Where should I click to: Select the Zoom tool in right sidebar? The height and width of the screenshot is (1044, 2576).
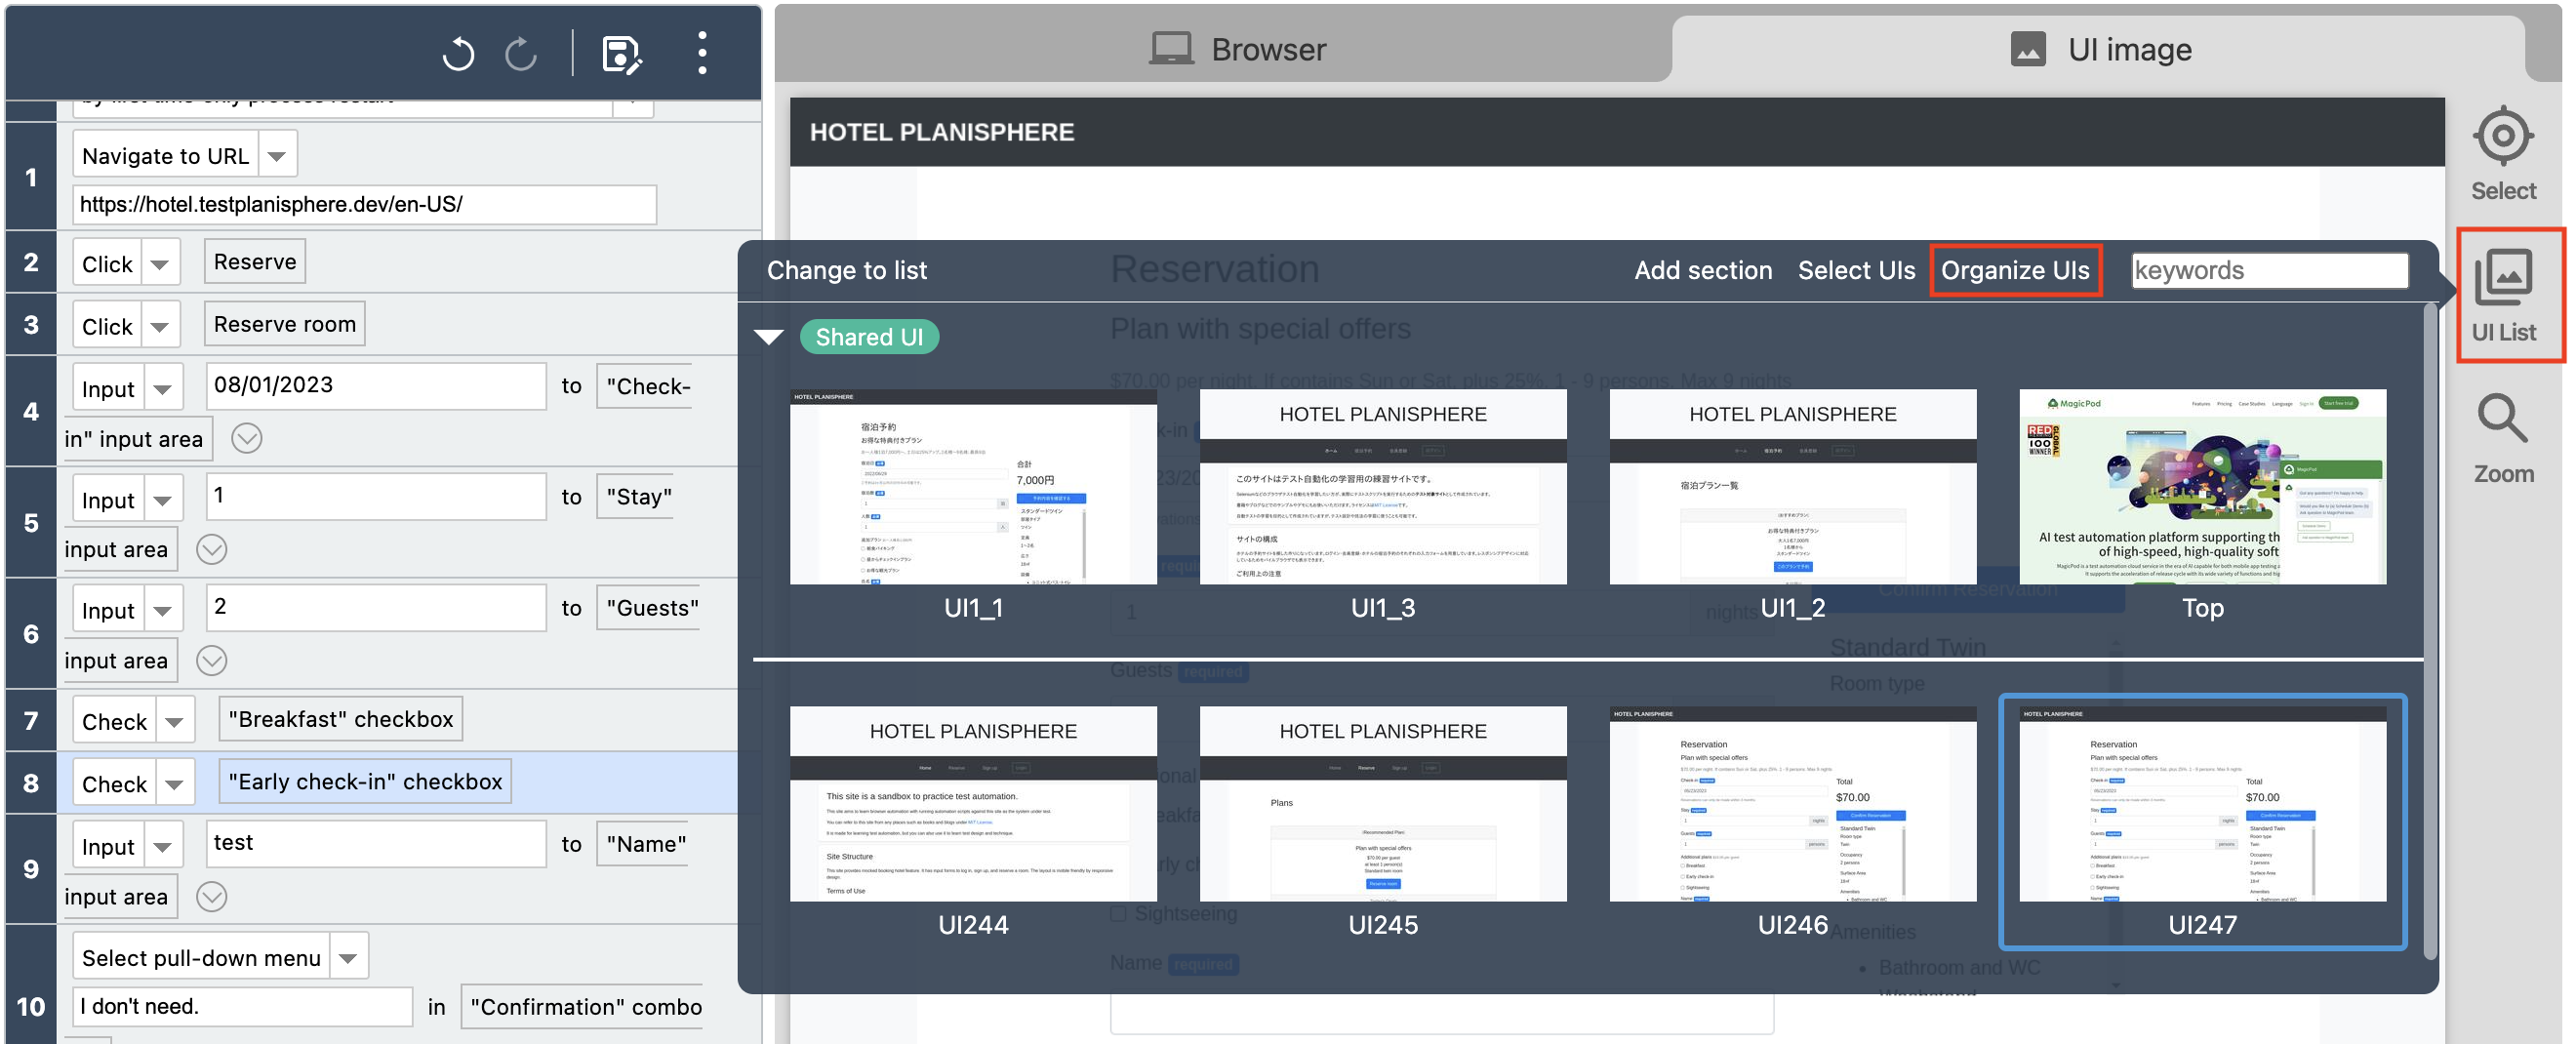point(2501,434)
